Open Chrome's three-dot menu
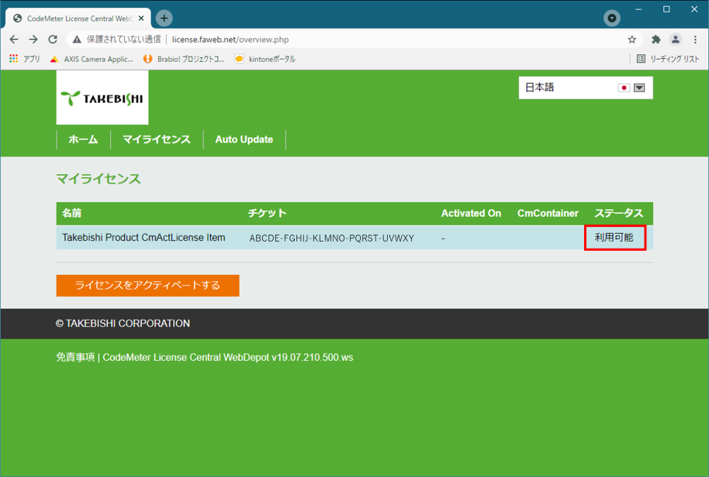Screen dimensions: 709x477 [x=695, y=40]
